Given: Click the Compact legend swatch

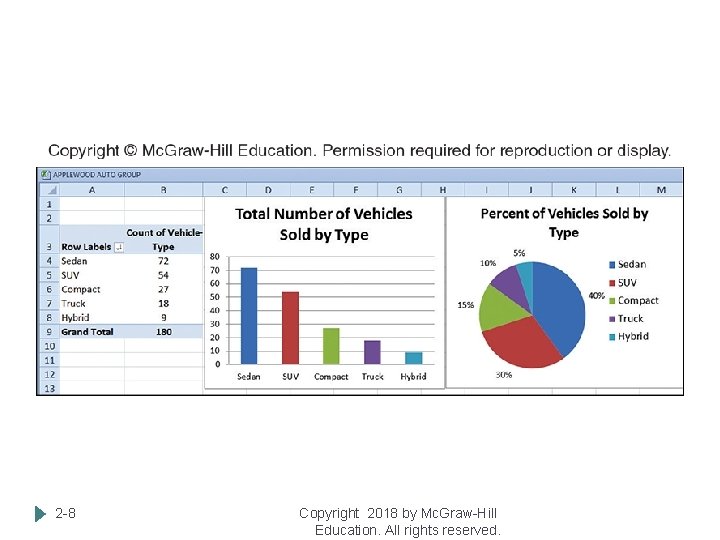Looking at the screenshot, I should coord(612,301).
